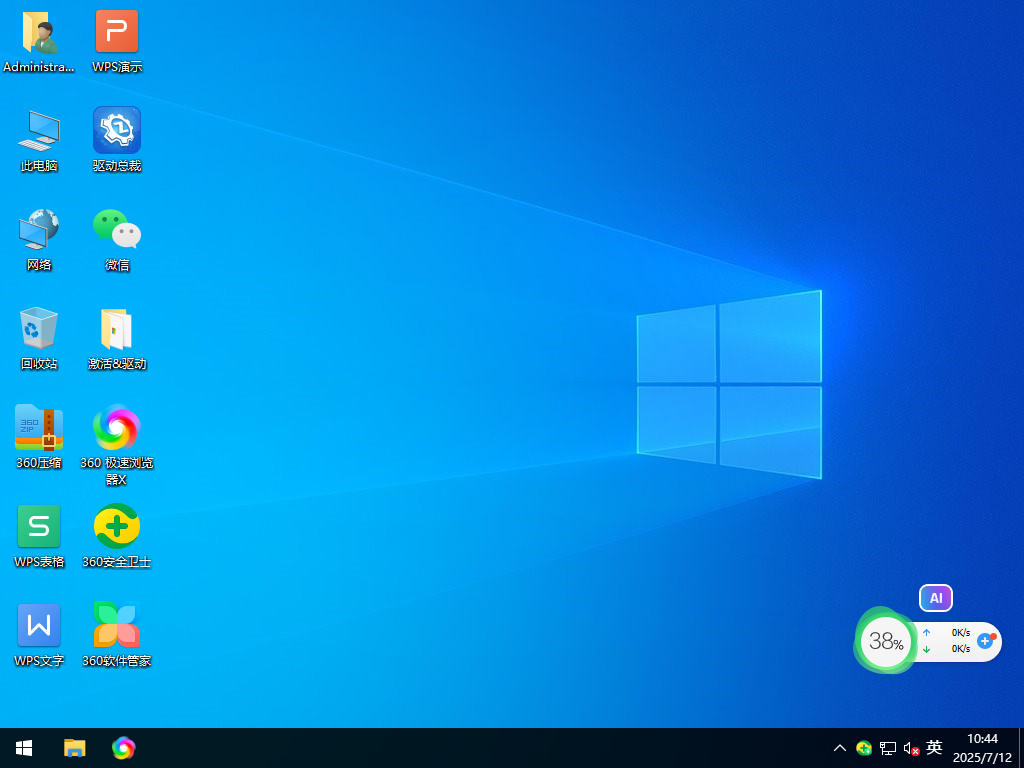Open the taskbar clock showing 10:44

pyautogui.click(x=982, y=748)
